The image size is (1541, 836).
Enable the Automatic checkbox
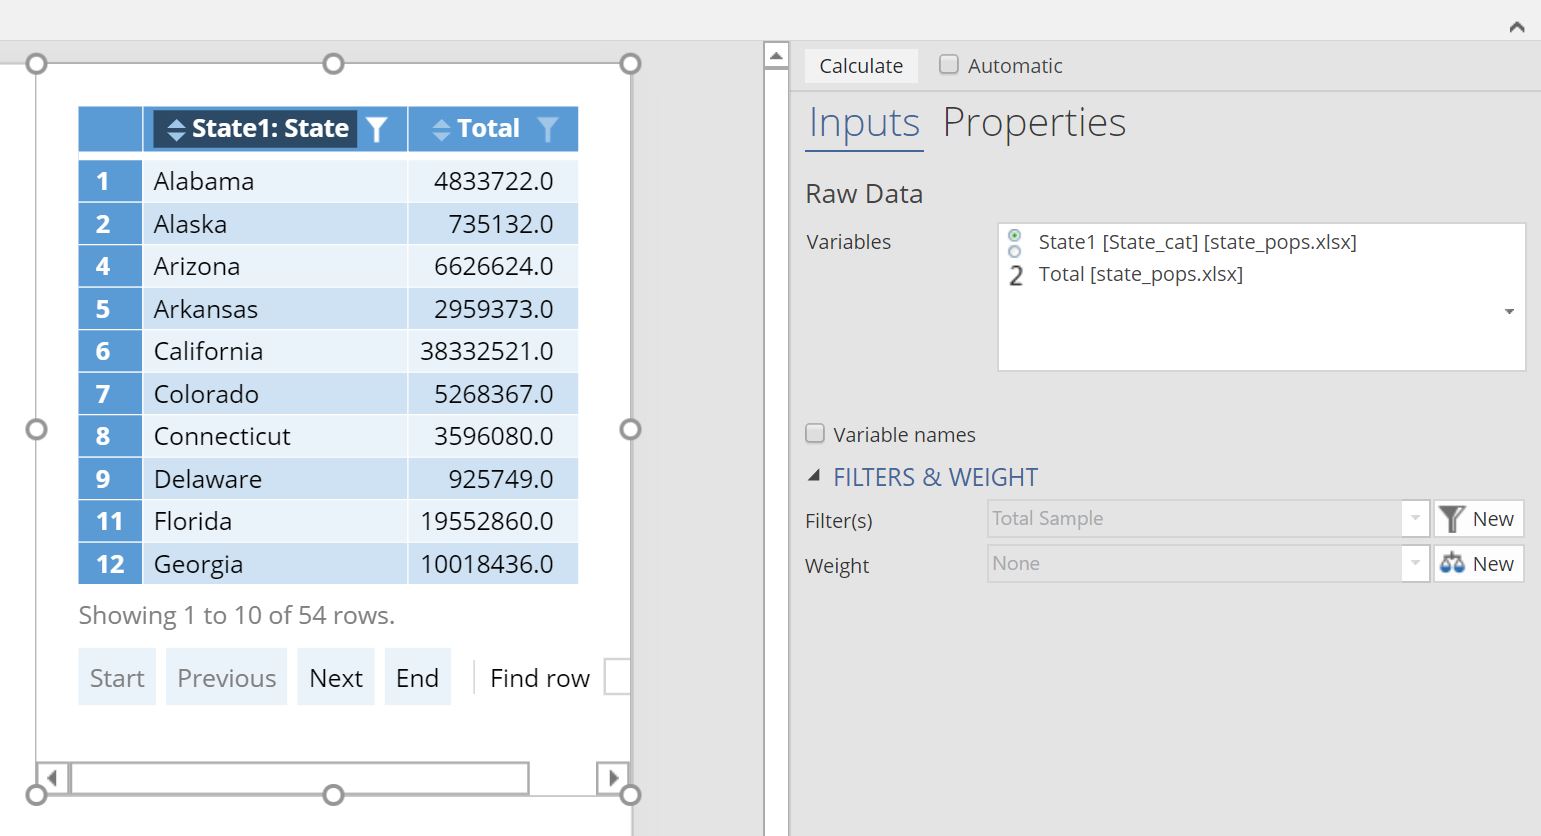point(949,65)
